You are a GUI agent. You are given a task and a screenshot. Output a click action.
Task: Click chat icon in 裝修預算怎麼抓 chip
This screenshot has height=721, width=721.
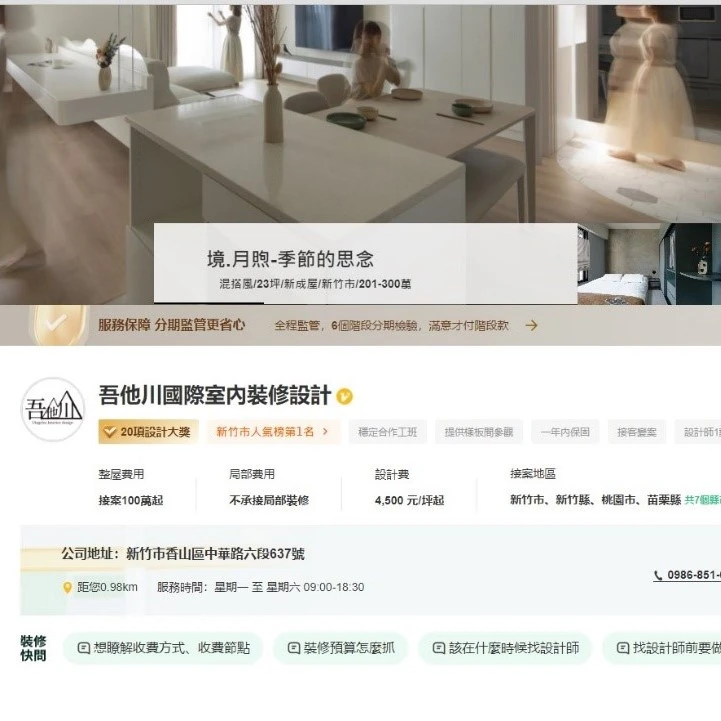pyautogui.click(x=293, y=648)
